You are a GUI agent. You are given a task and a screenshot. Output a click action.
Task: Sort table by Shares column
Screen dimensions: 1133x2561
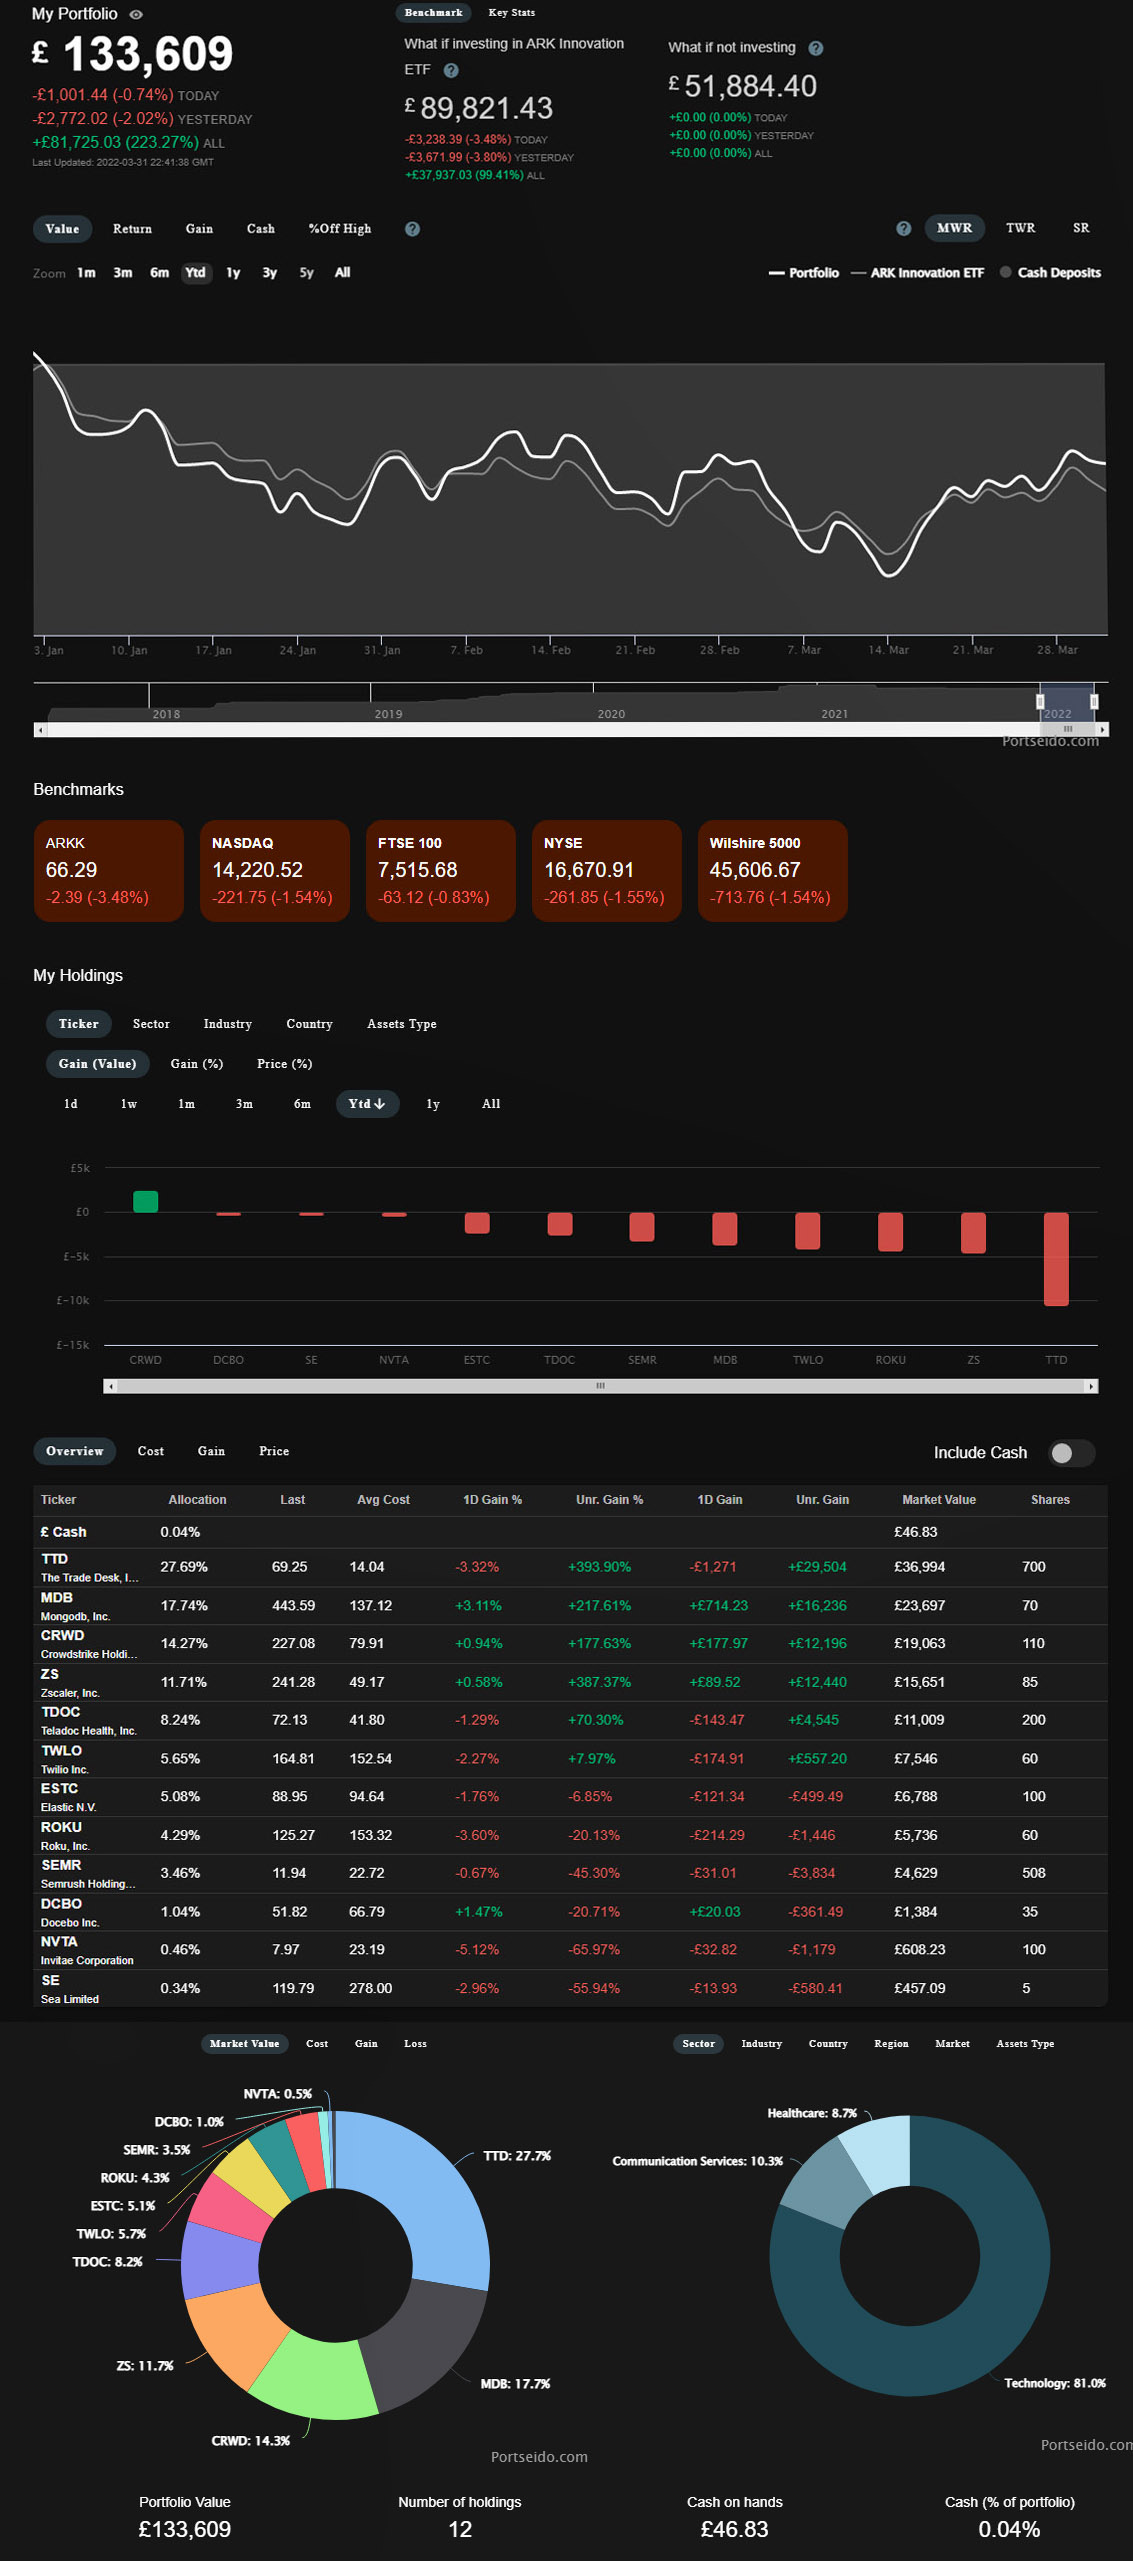(1050, 1500)
